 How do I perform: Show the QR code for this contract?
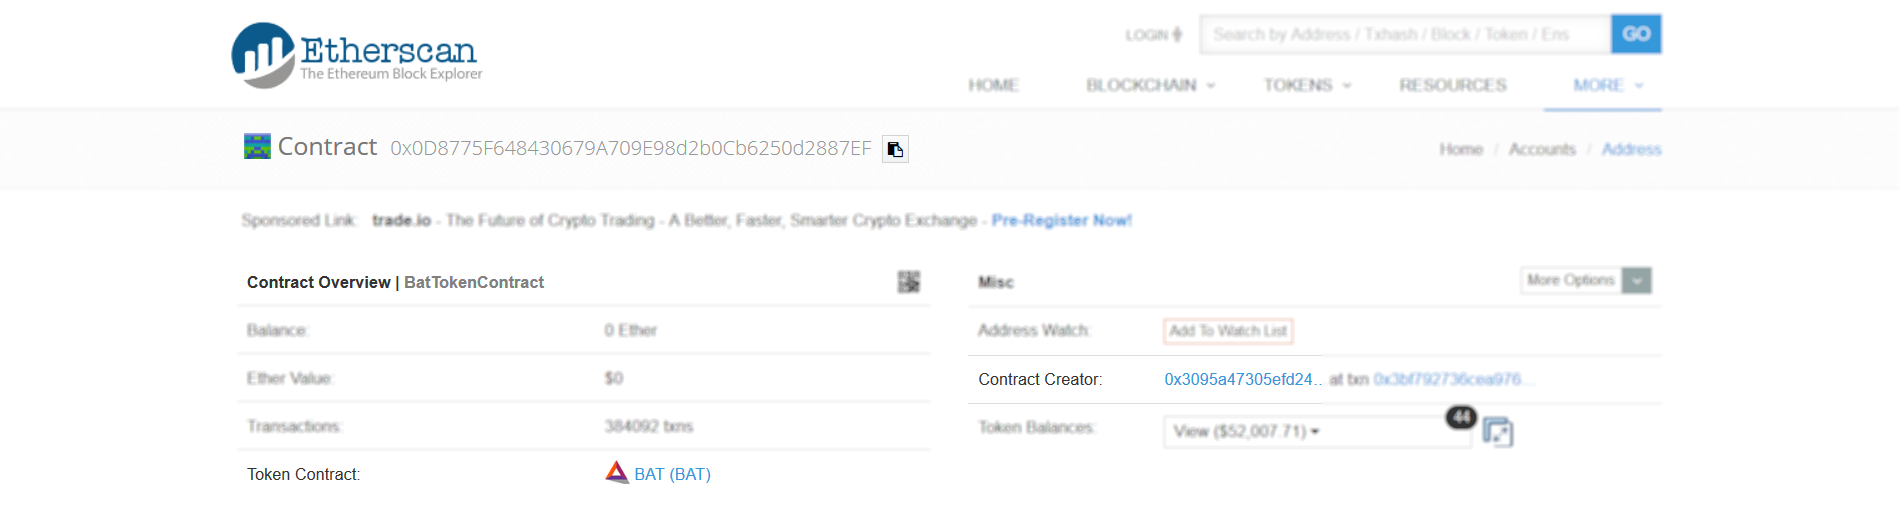pyautogui.click(x=908, y=282)
